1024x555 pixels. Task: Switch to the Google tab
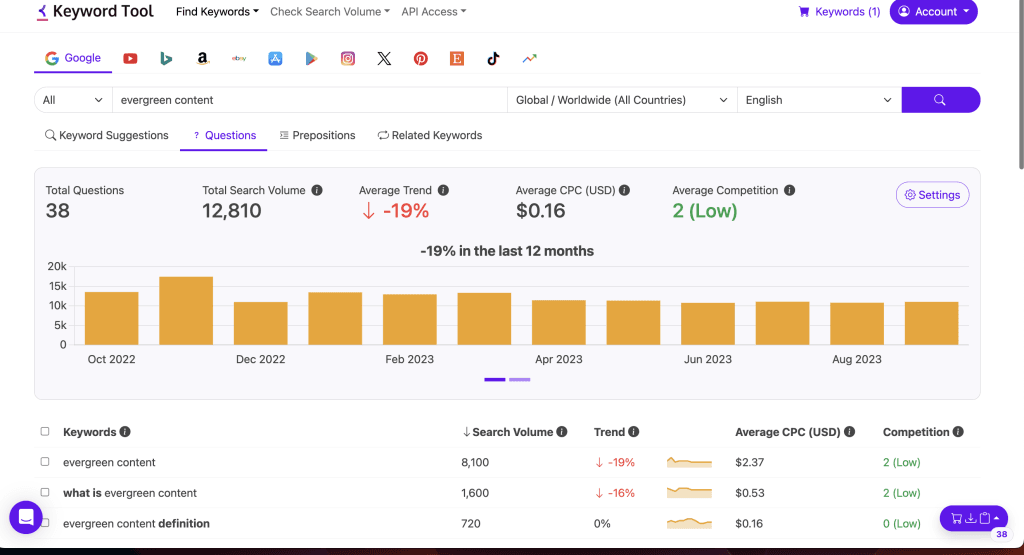click(x=72, y=58)
